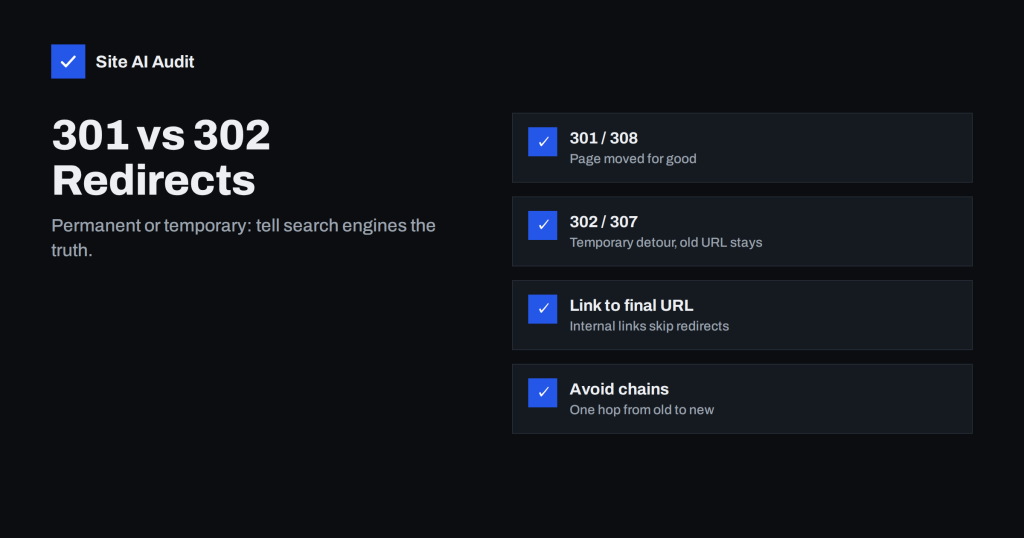Click the Link to final URL title

tap(632, 306)
